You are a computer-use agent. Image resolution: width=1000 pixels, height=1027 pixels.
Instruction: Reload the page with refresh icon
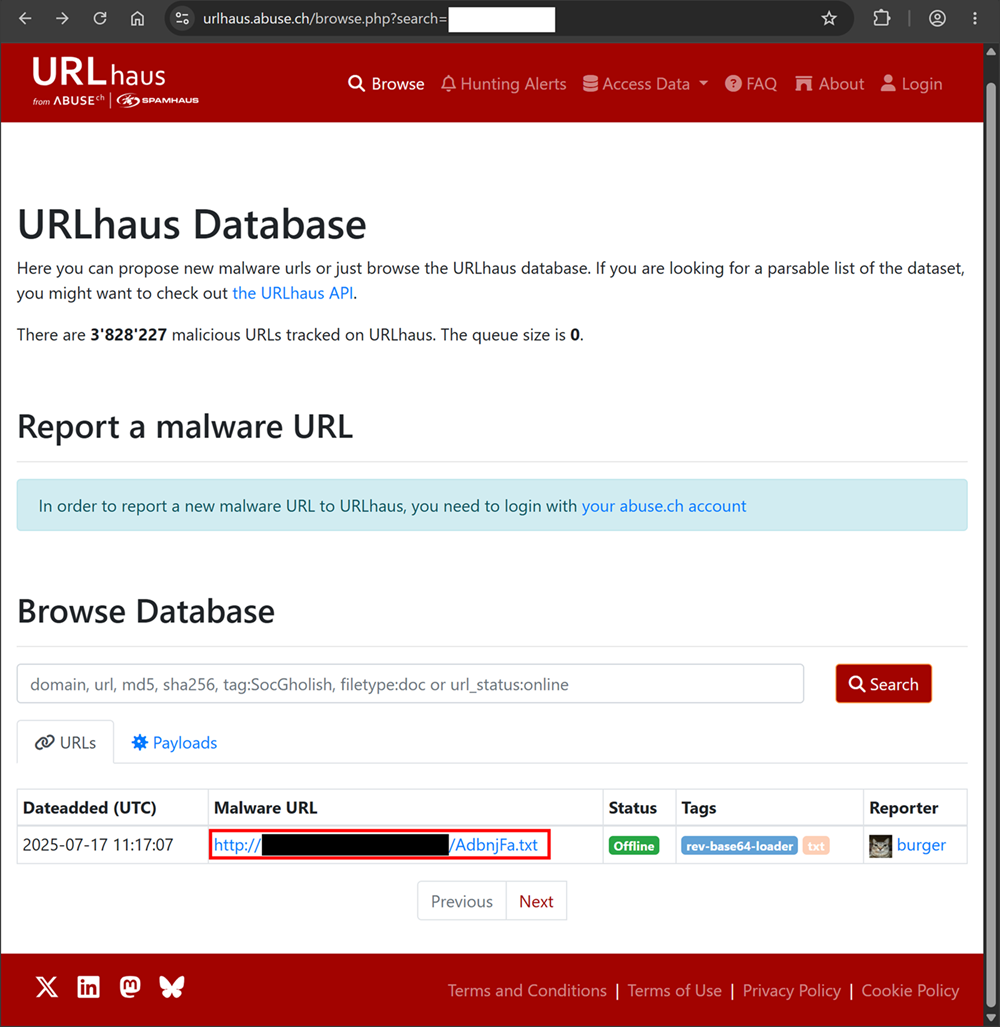click(100, 18)
